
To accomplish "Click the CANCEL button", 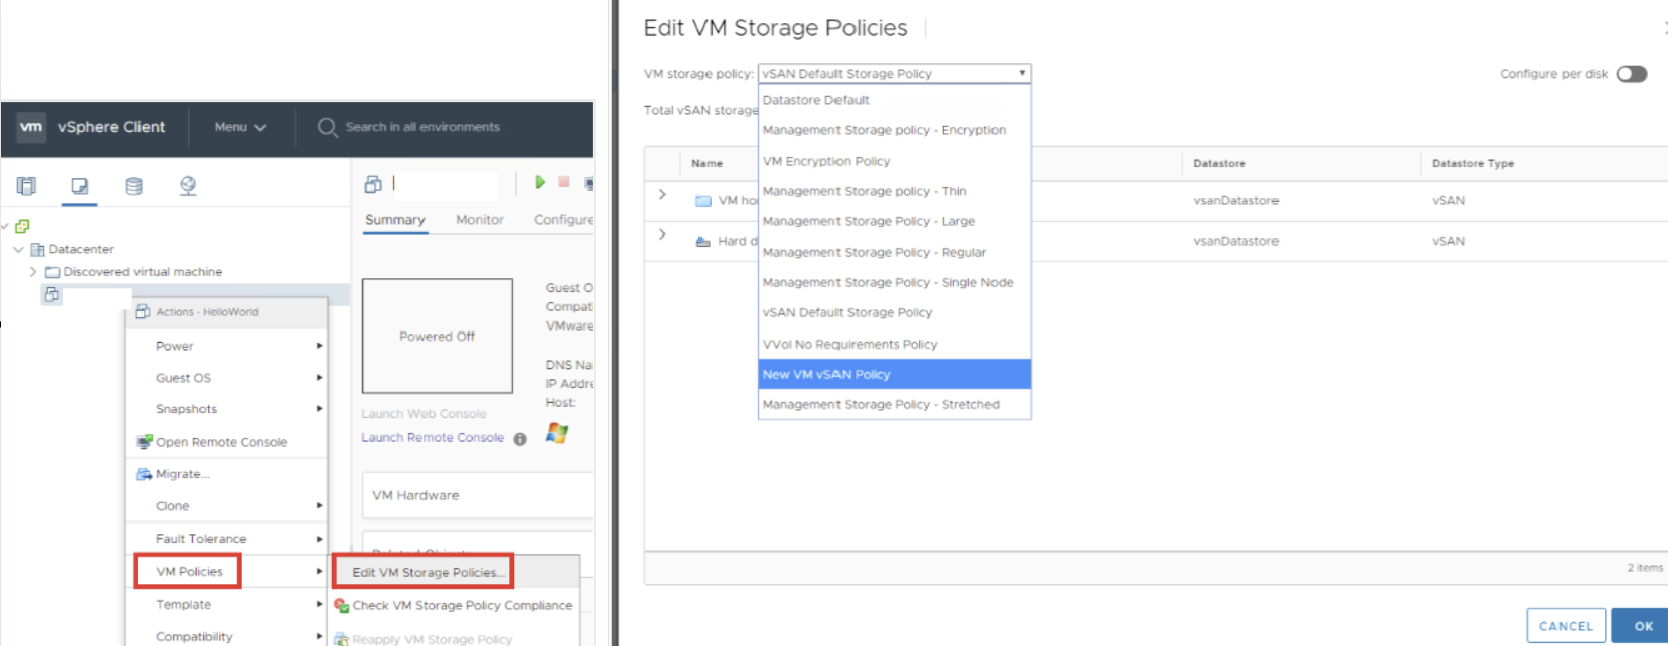I will point(1566,626).
